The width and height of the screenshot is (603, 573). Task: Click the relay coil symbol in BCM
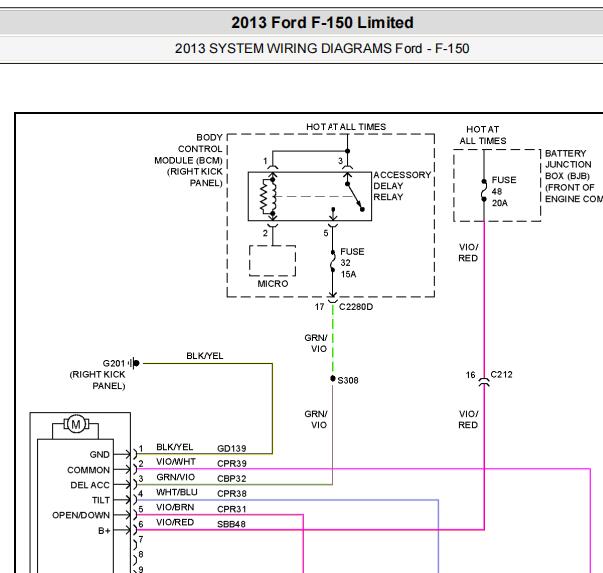pos(267,196)
